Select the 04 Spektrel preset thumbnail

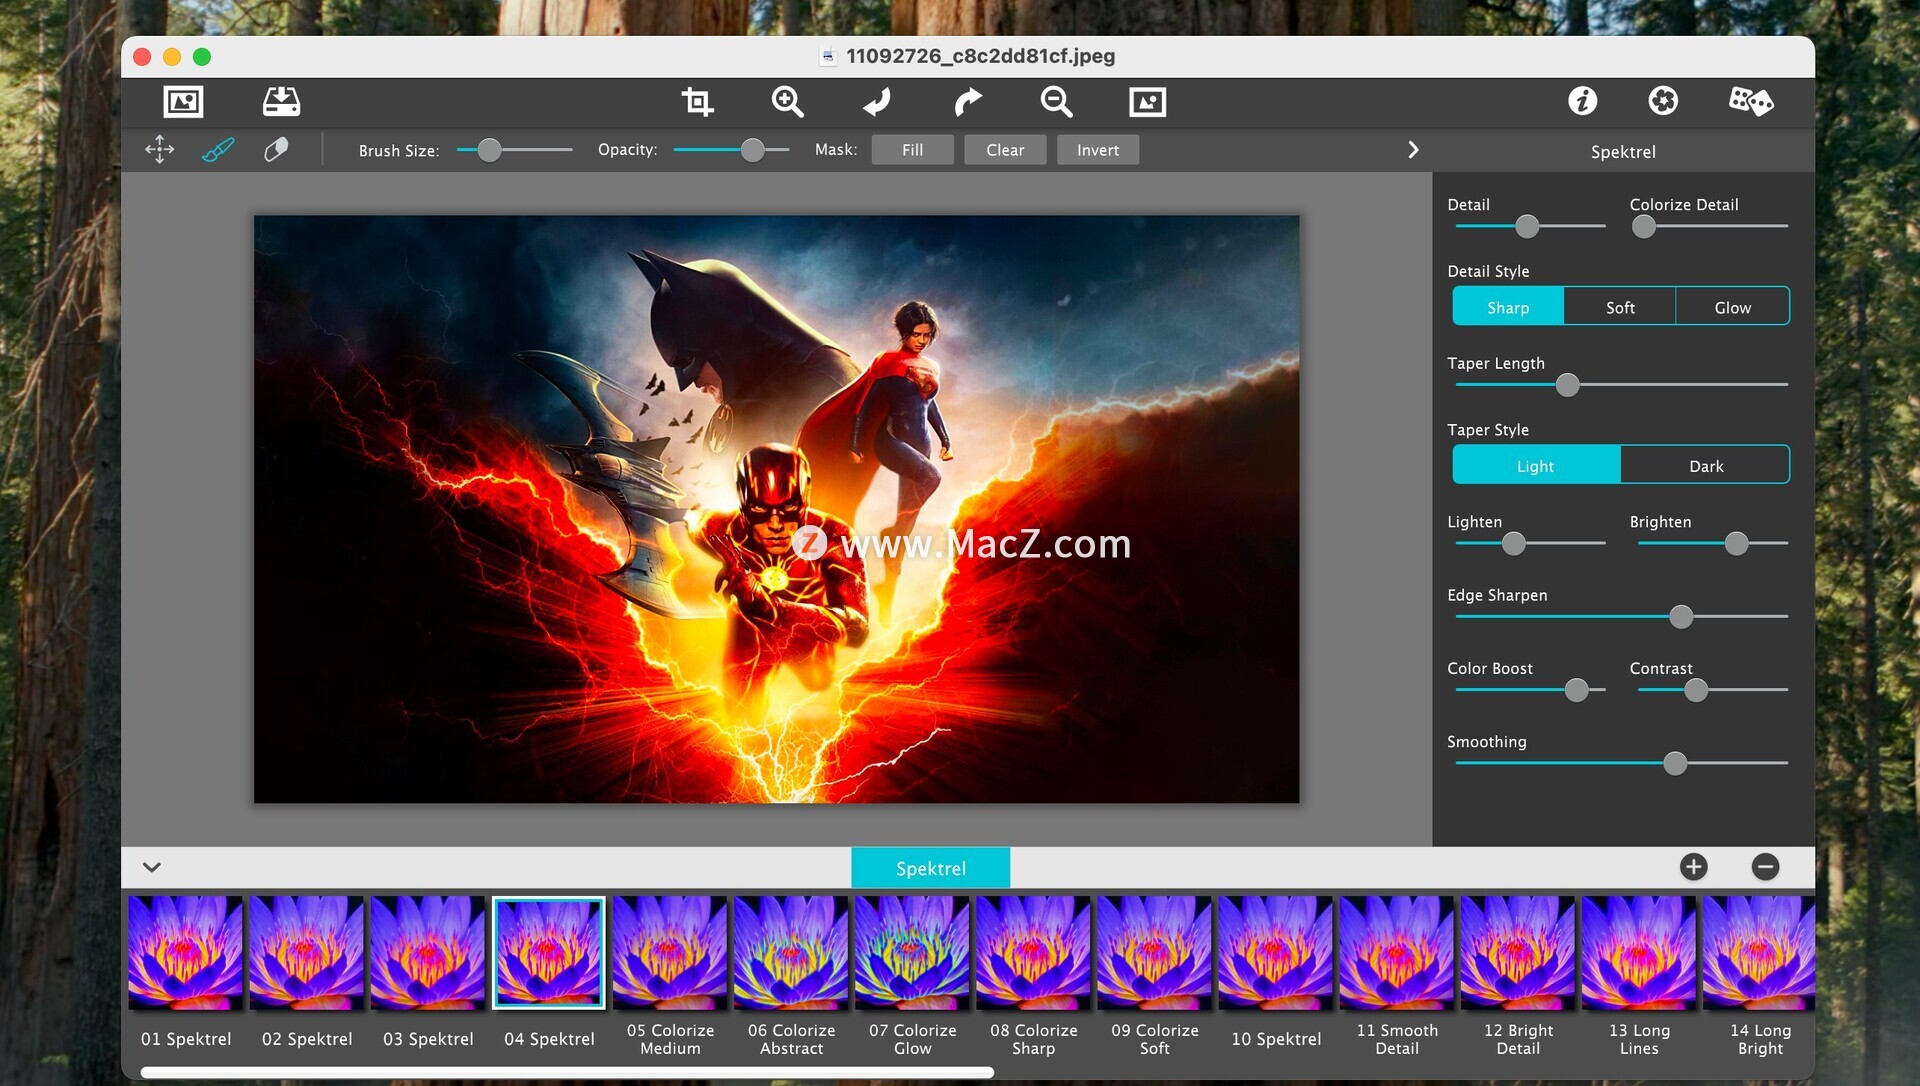549,953
